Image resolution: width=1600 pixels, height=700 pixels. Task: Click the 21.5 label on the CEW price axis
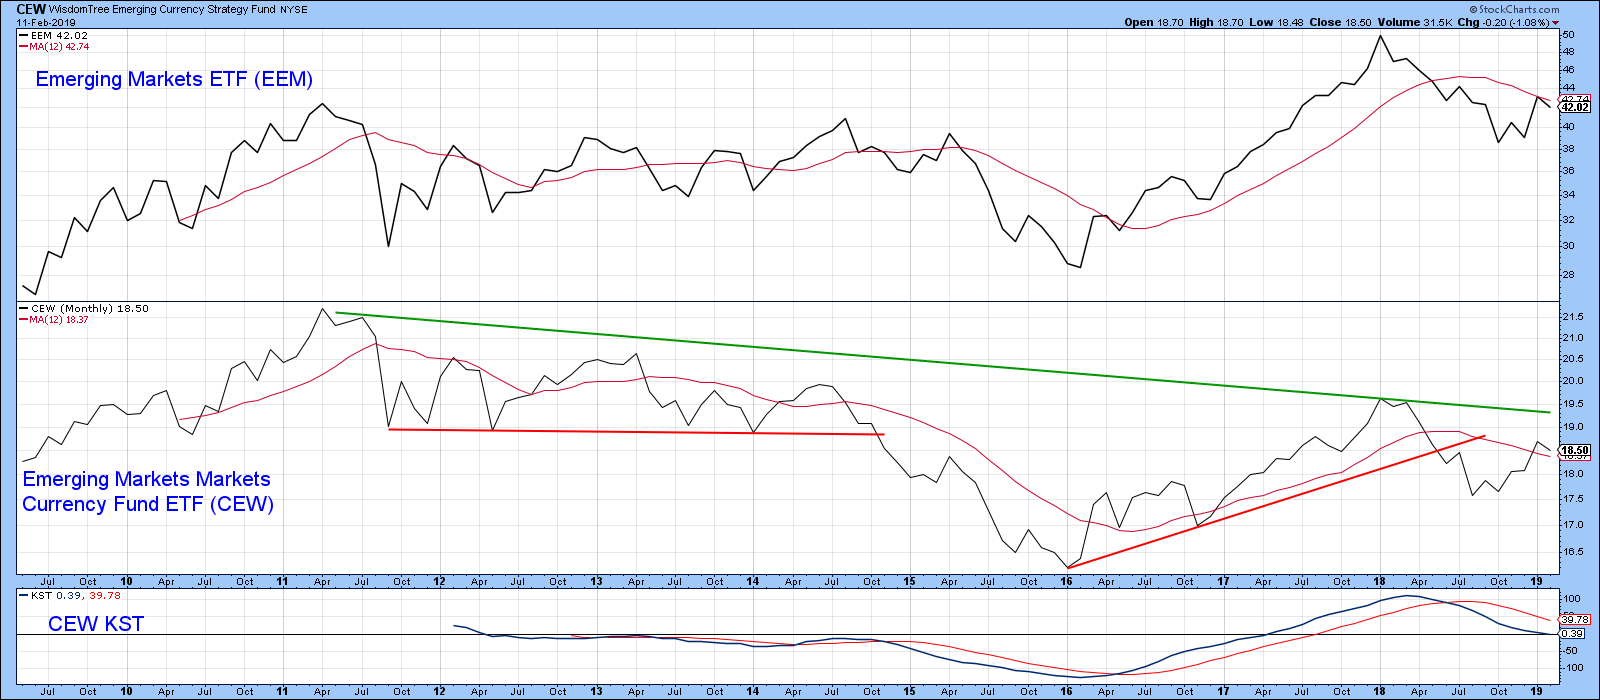(x=1572, y=317)
